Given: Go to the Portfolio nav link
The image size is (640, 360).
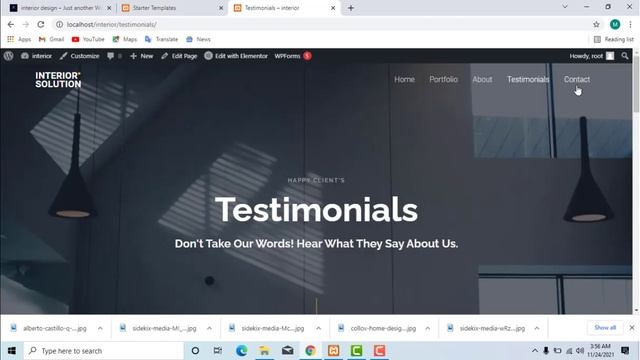Looking at the screenshot, I should pyautogui.click(x=443, y=79).
